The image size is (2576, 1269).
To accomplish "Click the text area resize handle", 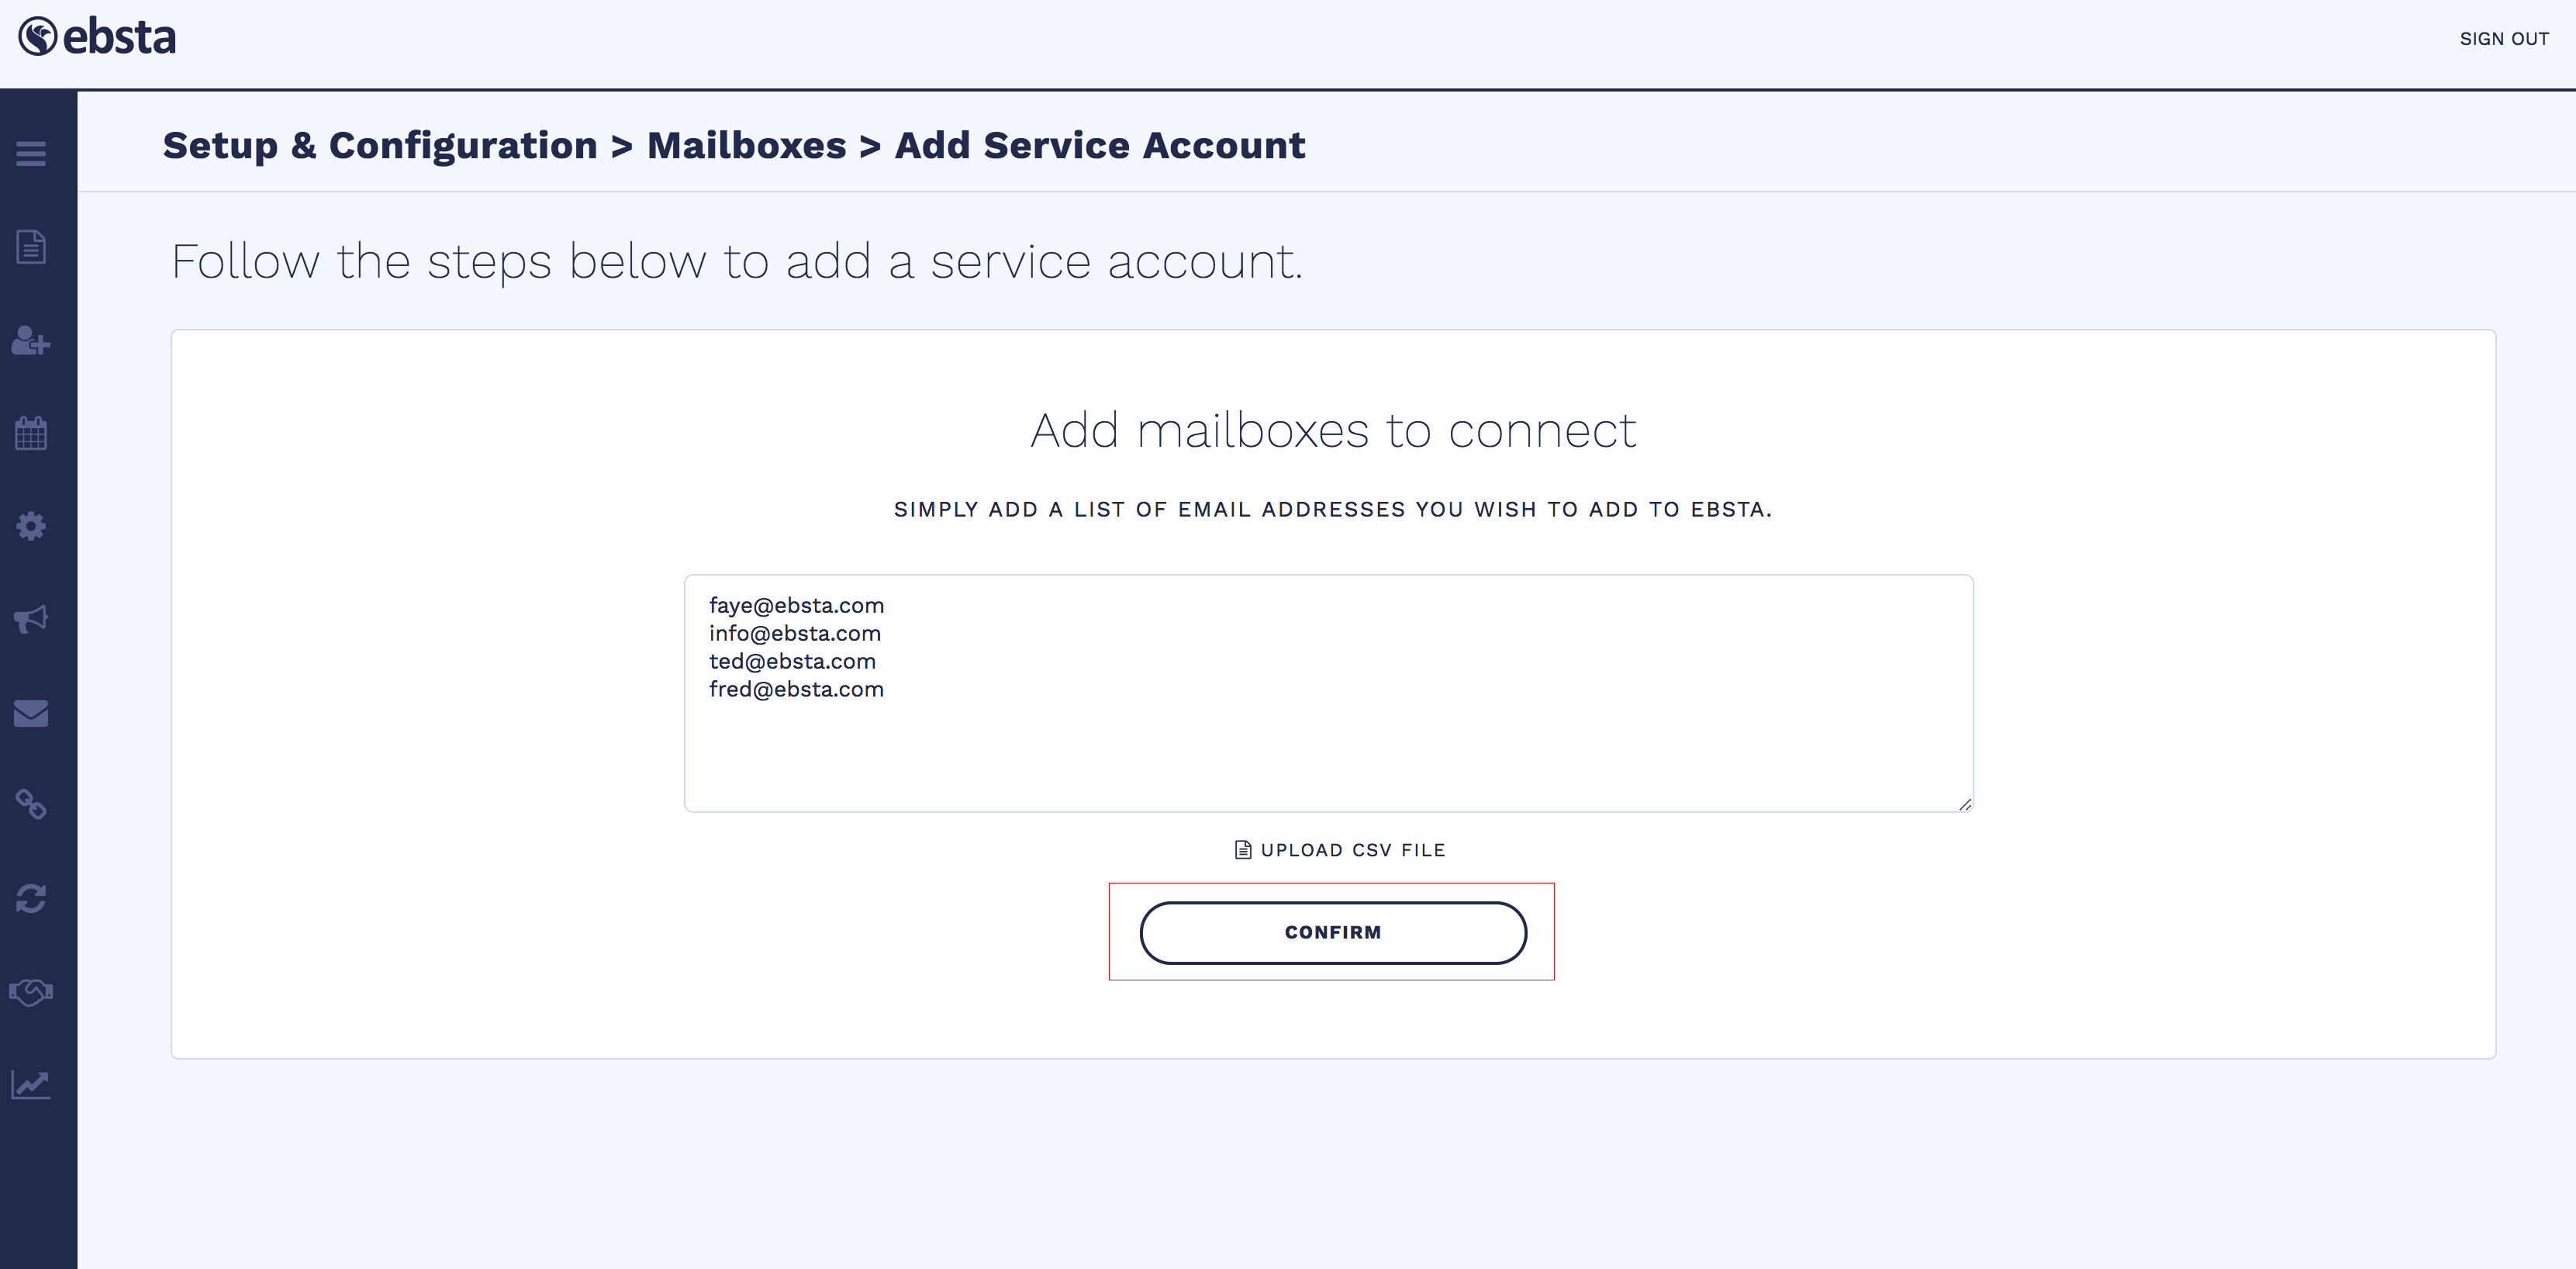I will point(1965,804).
